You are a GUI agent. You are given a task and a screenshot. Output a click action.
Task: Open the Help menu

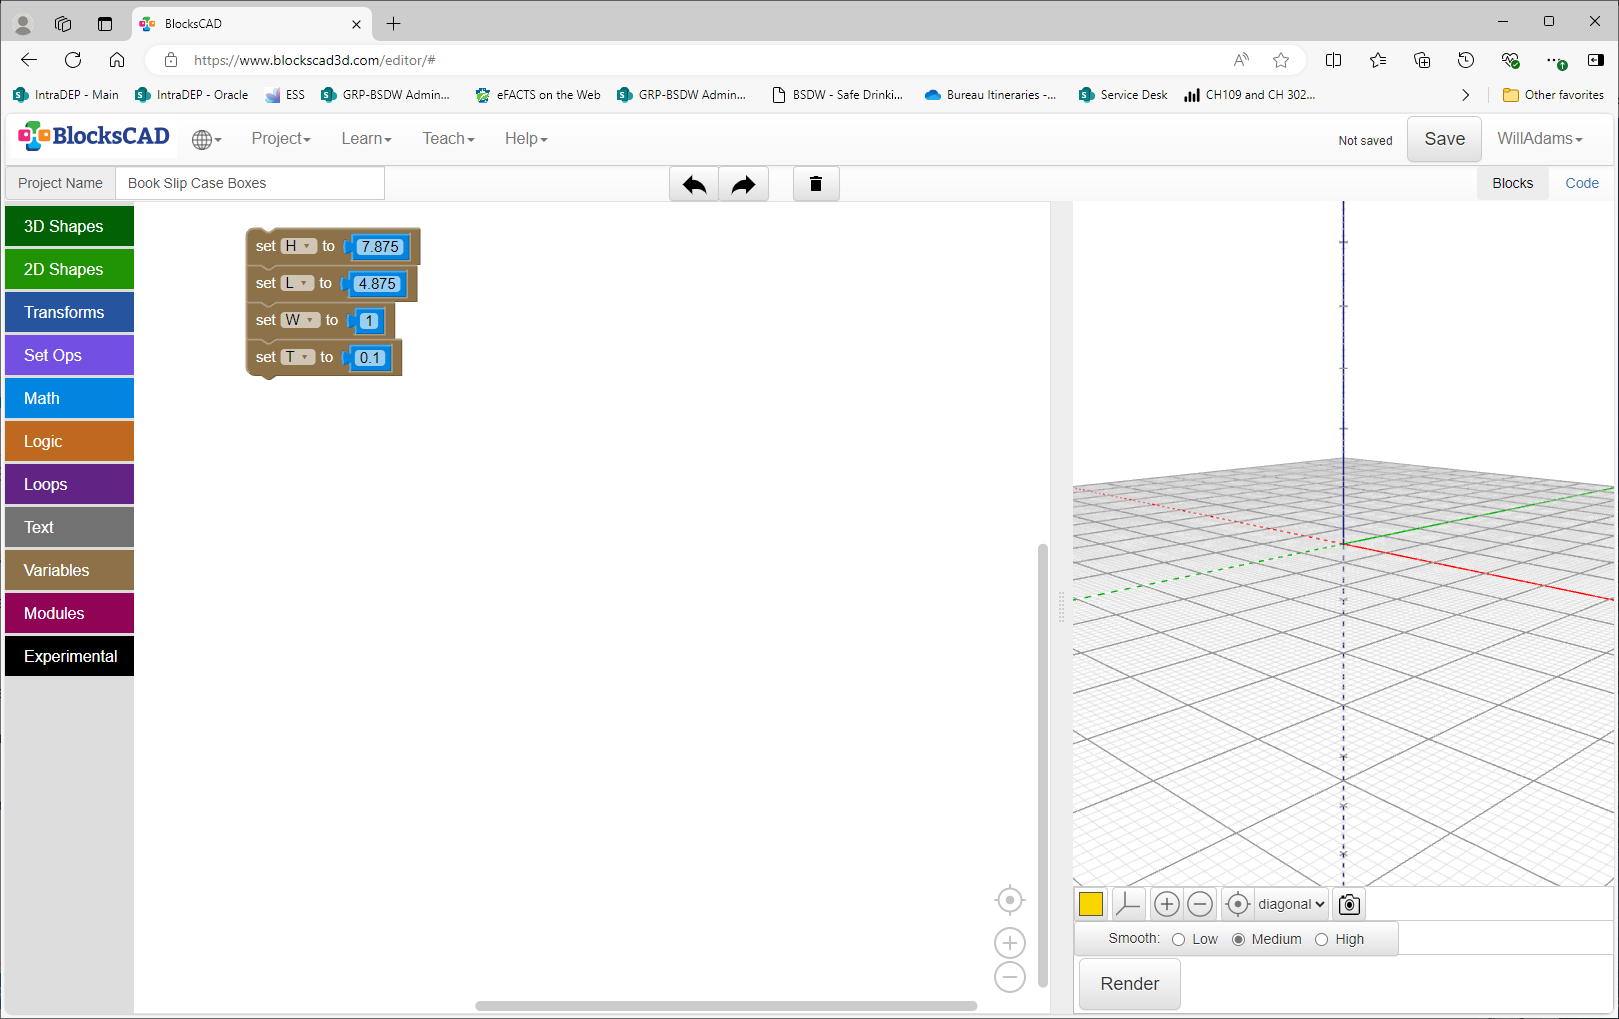pos(526,139)
